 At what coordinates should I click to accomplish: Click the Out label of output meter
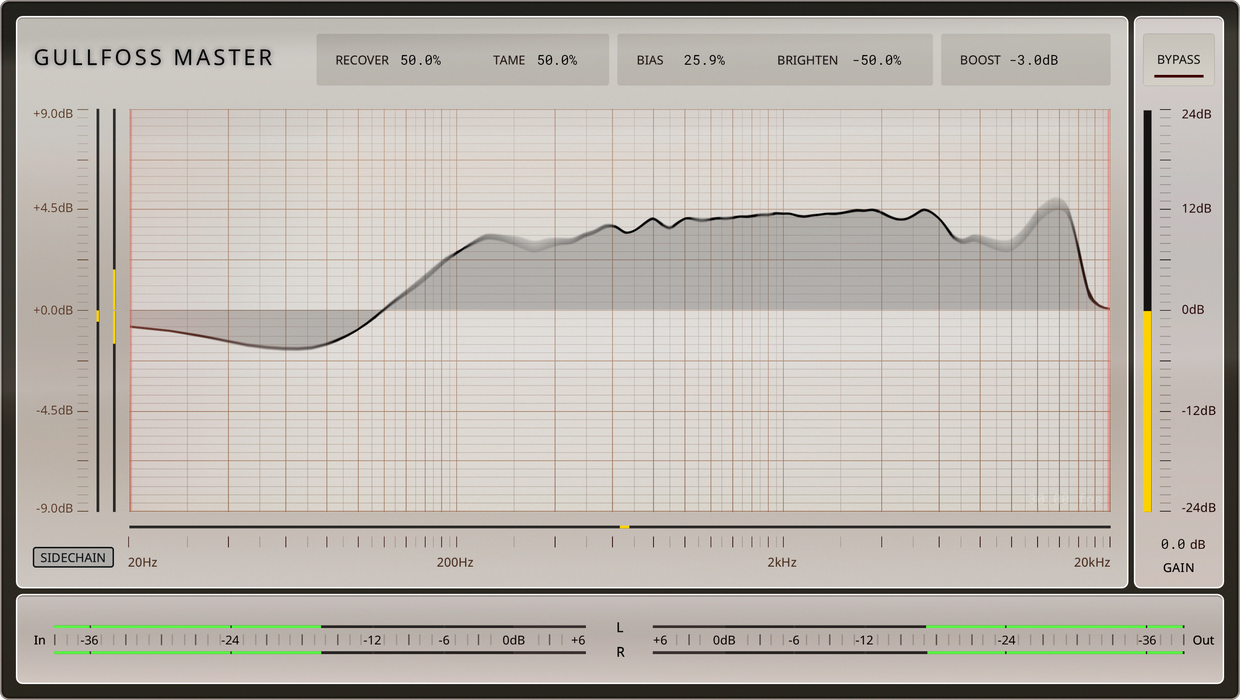click(1203, 640)
